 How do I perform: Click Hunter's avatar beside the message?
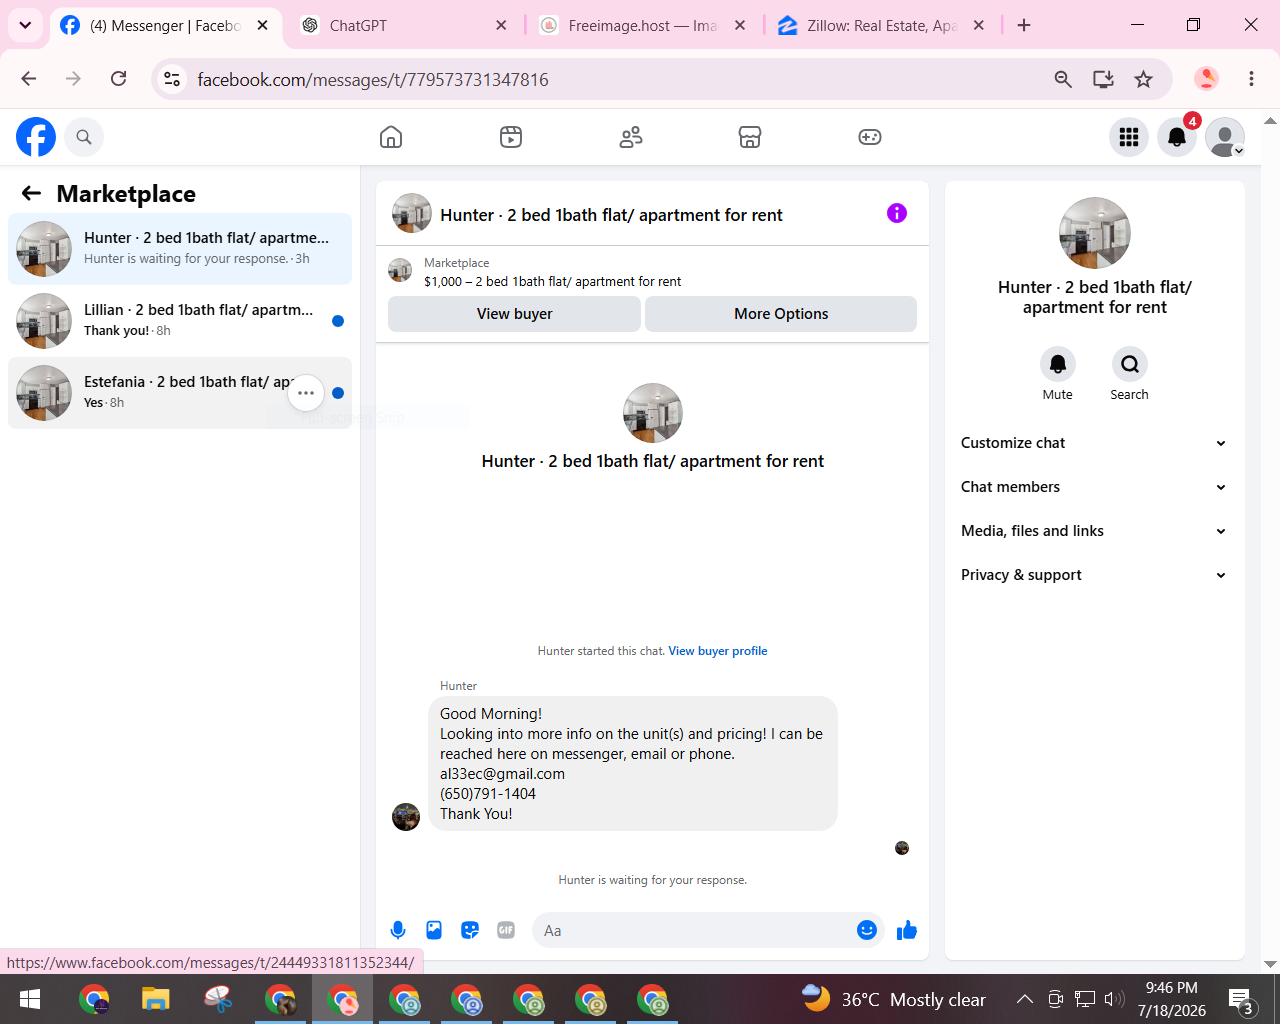(406, 817)
